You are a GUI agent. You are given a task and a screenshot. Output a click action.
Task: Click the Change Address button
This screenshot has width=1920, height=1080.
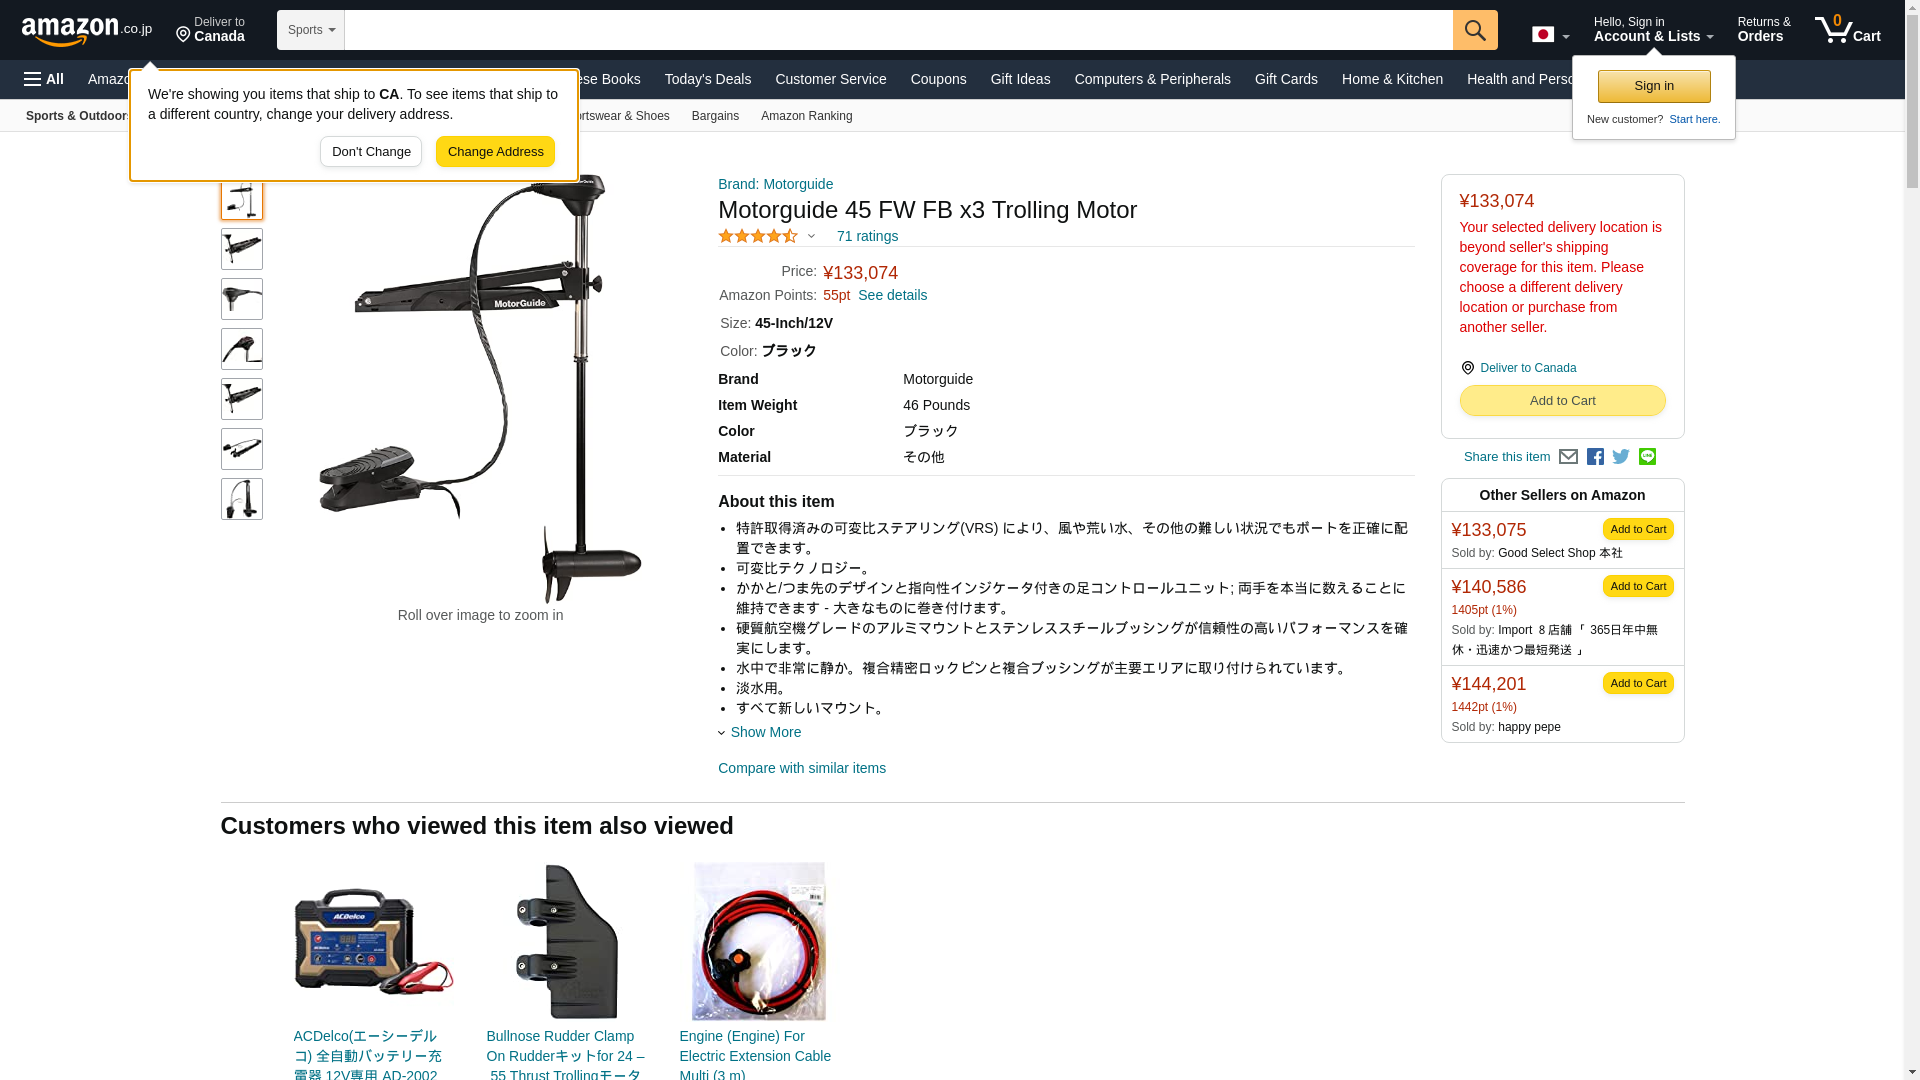click(x=495, y=152)
